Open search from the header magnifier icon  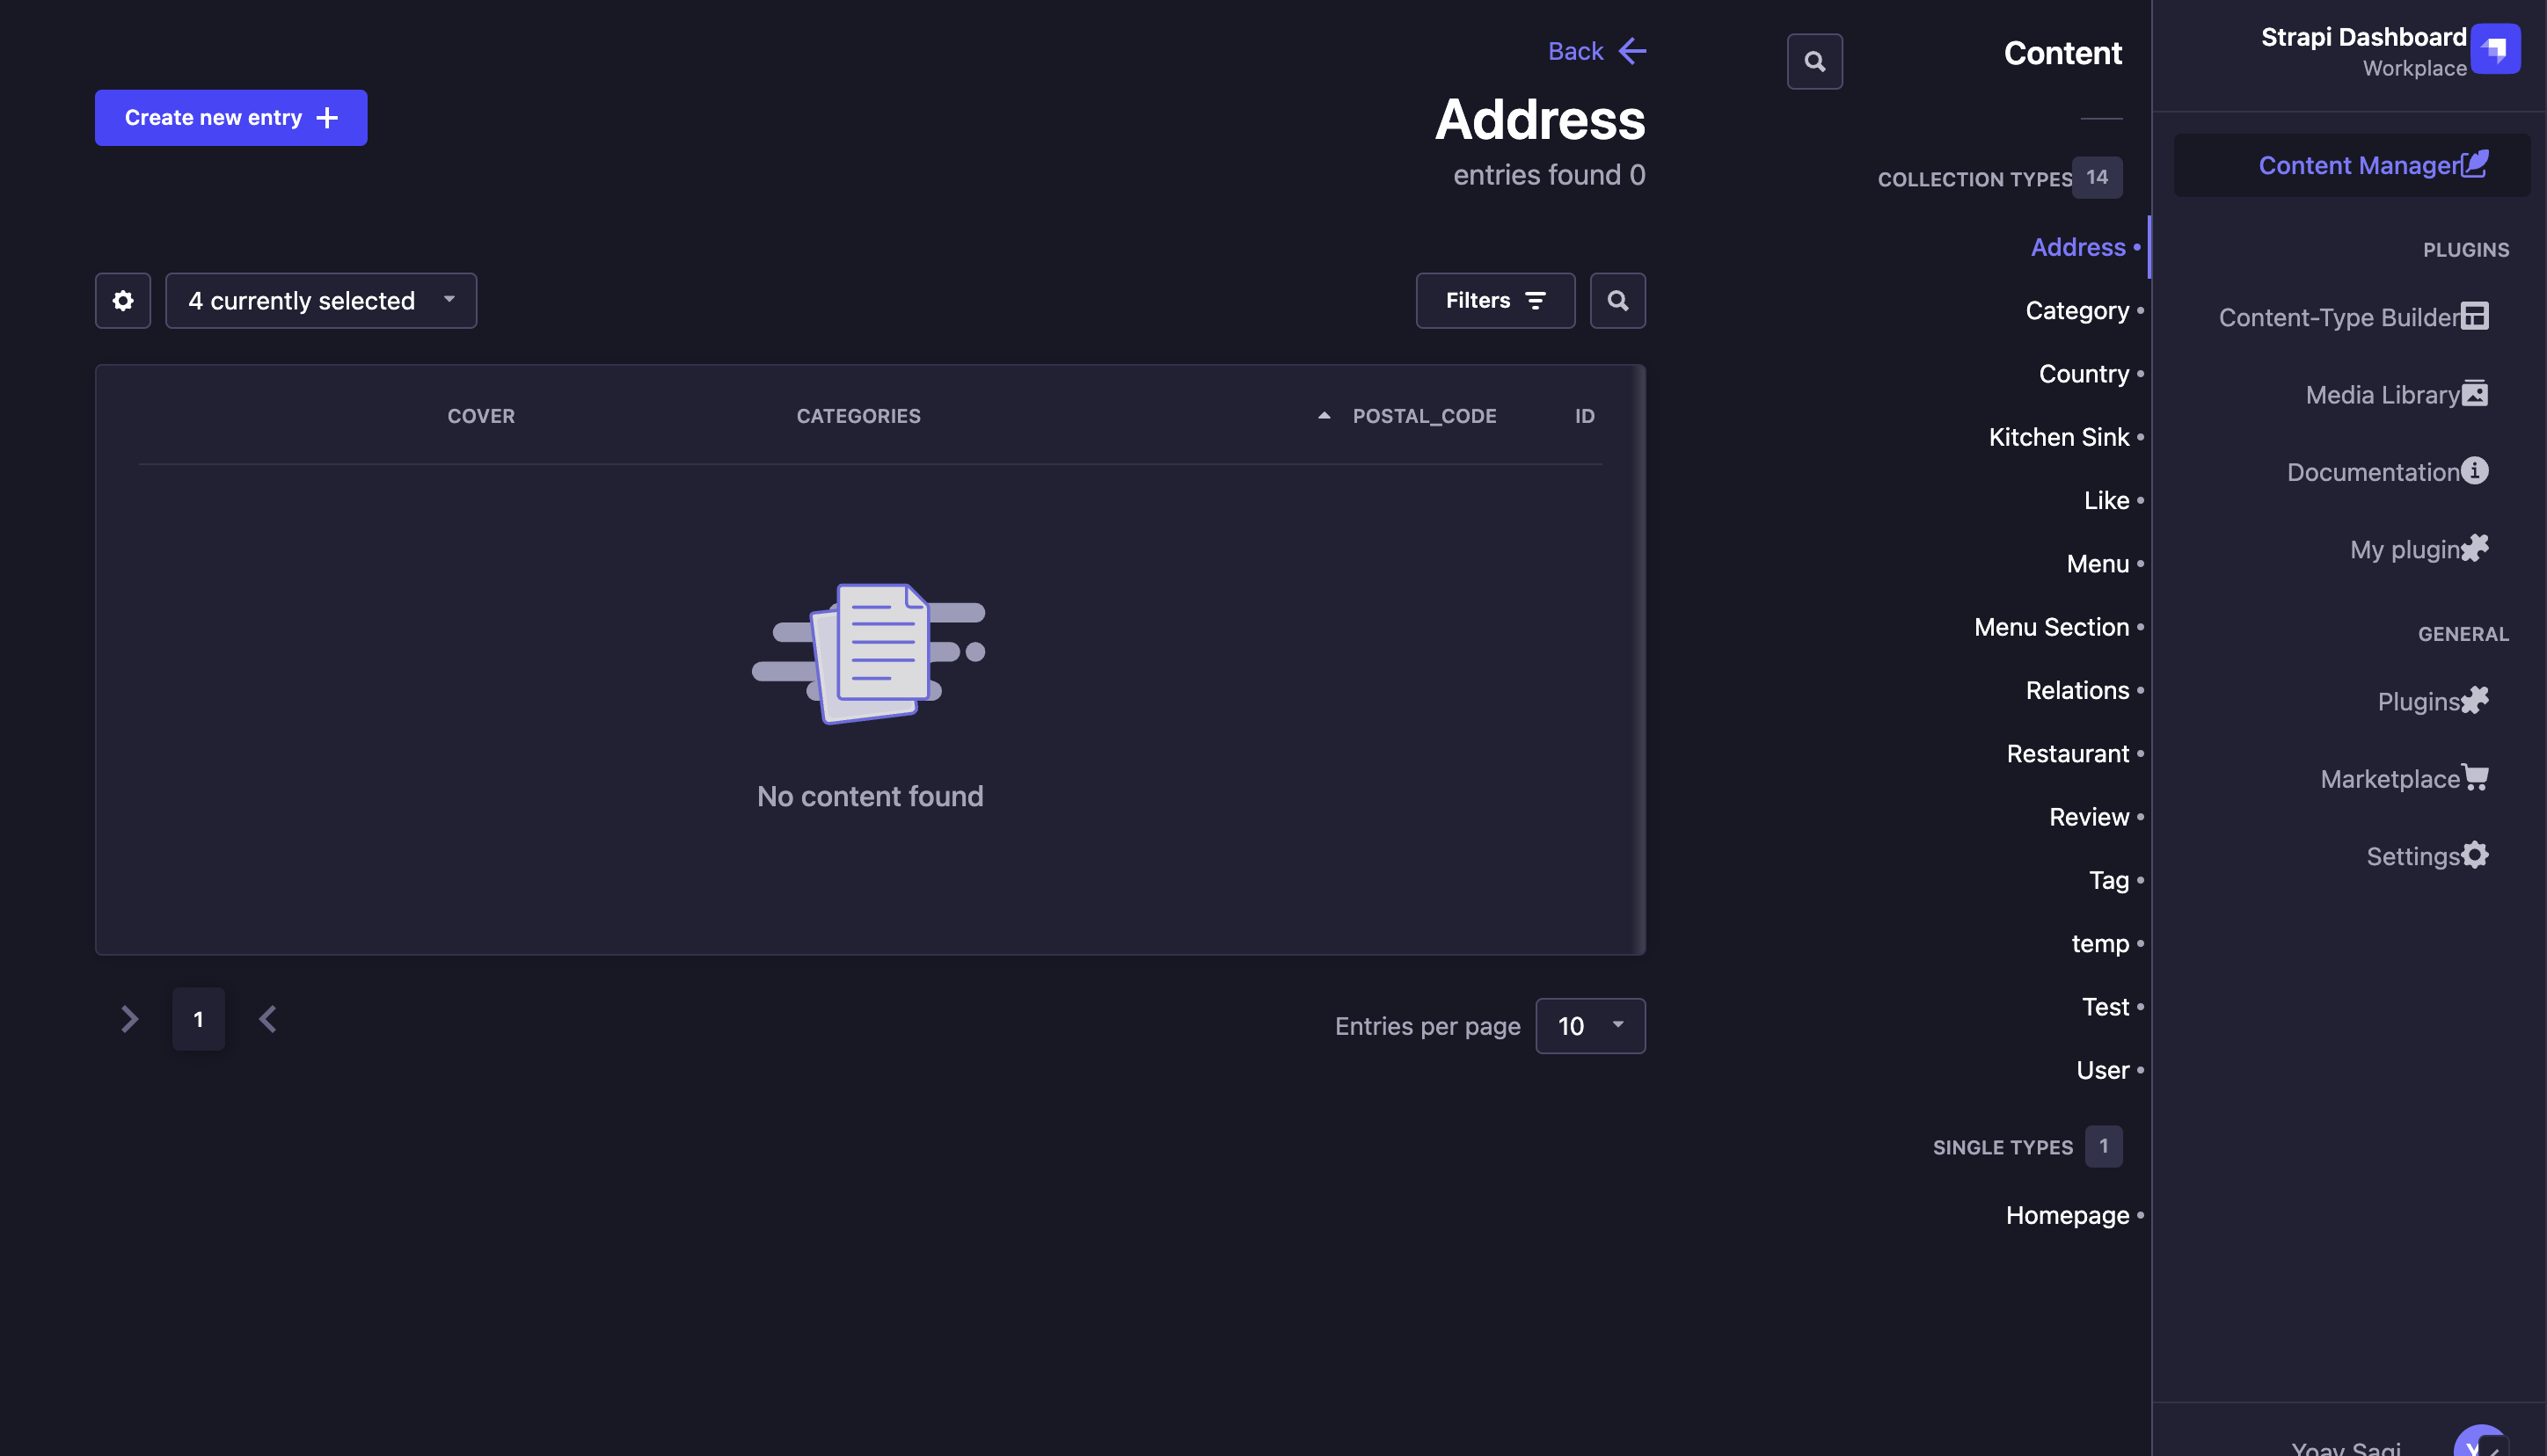click(1815, 61)
